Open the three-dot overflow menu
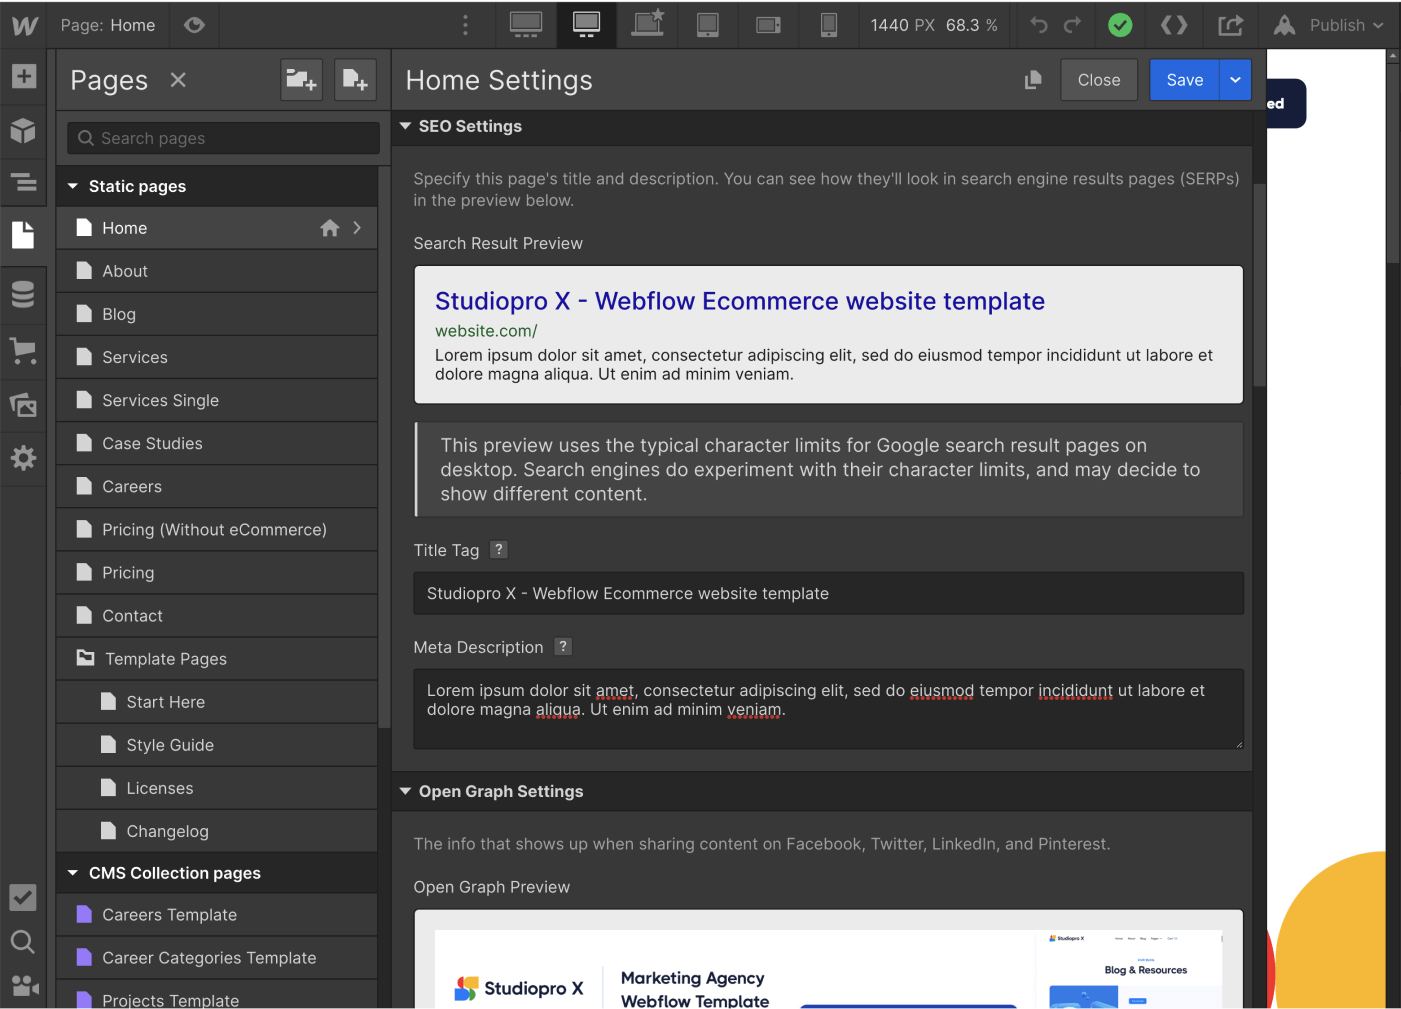This screenshot has width=1401, height=1009. point(465,25)
